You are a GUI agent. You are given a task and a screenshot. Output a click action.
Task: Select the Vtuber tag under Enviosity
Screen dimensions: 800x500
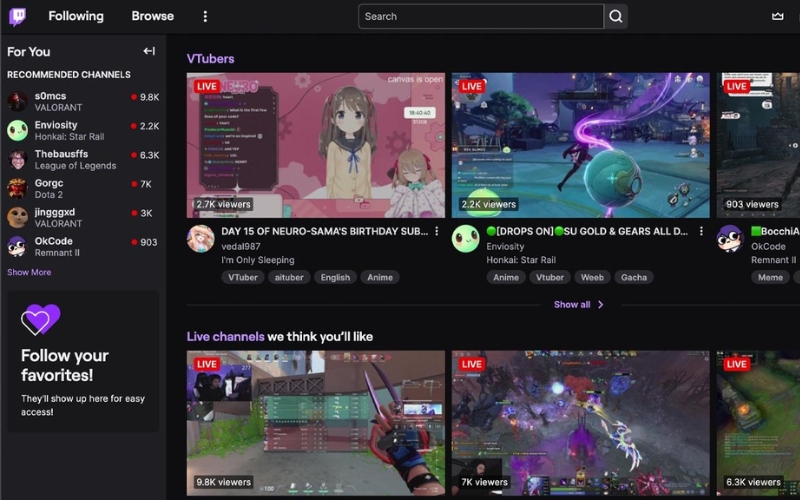[550, 278]
